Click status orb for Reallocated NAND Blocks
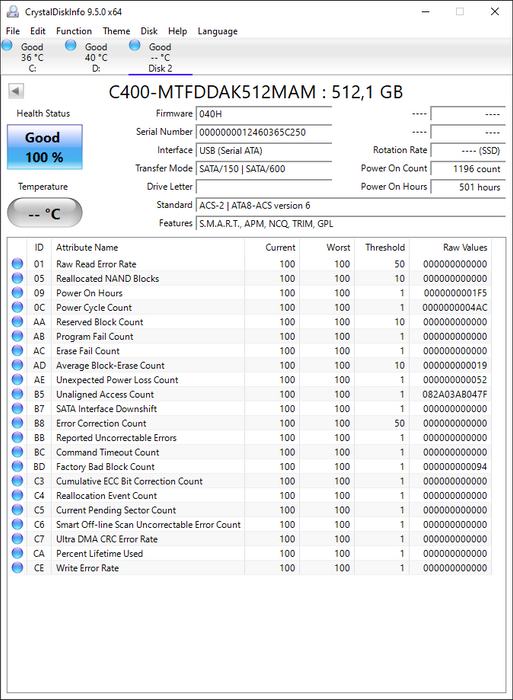Viewport: 513px width, 700px height. click(17, 278)
